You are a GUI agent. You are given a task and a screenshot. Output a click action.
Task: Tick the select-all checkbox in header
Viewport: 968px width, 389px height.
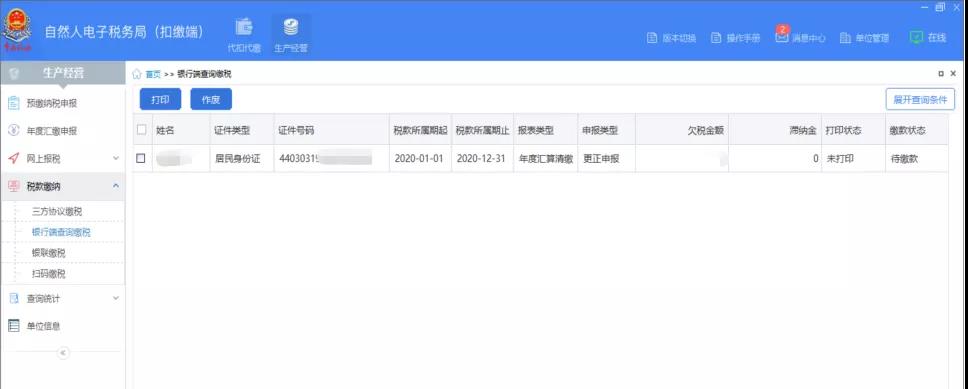(141, 130)
